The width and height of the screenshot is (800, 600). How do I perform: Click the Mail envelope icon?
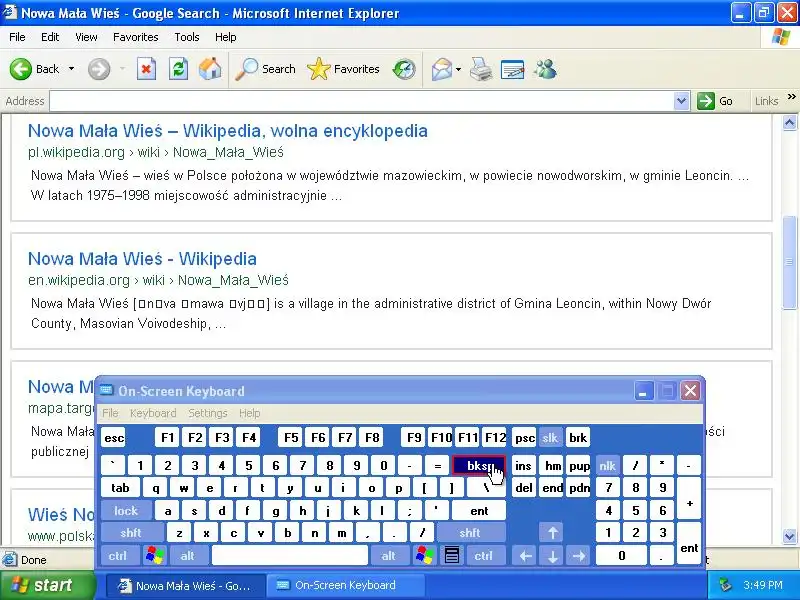(442, 69)
